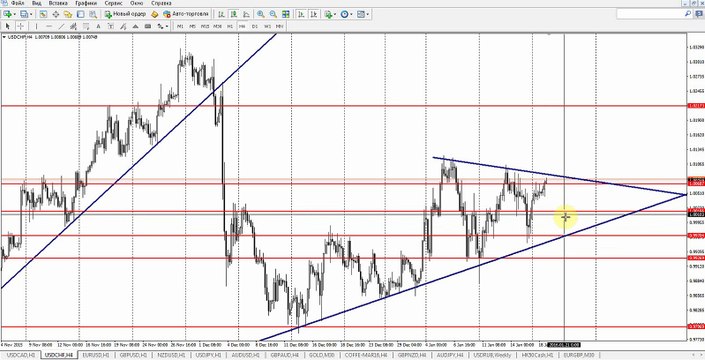The height and width of the screenshot is (360, 705).
Task: Tile chart windows icon
Action: click(x=286, y=14)
